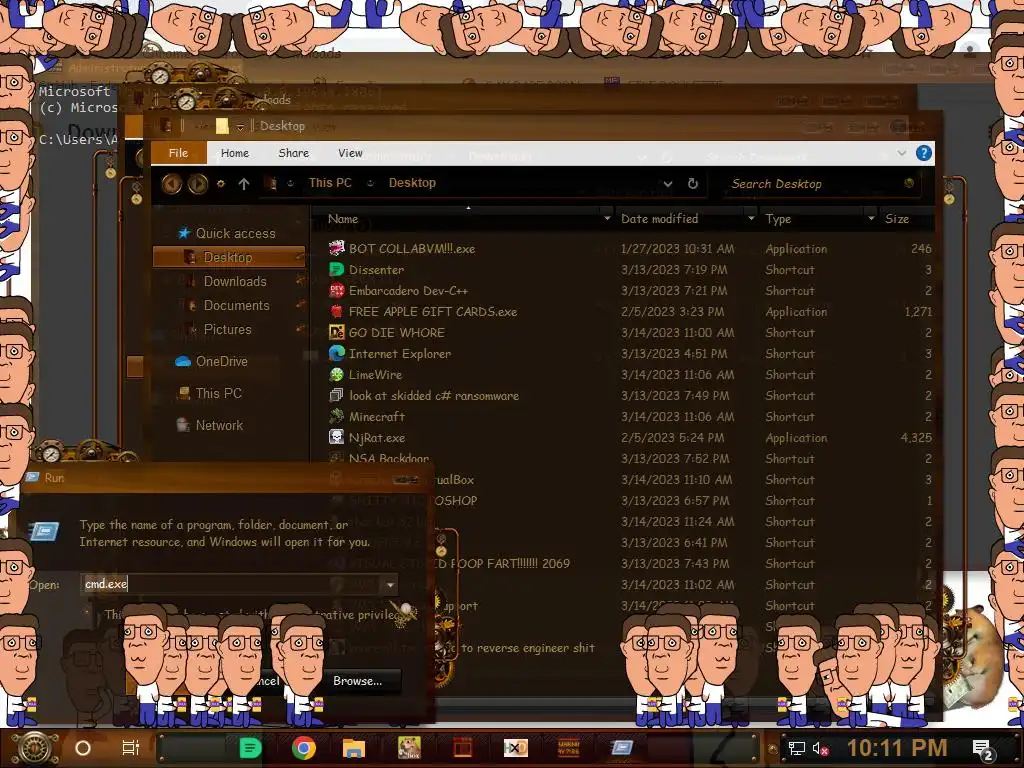The height and width of the screenshot is (768, 1024).
Task: Open the Date modified column filter dropdown
Action: click(750, 218)
